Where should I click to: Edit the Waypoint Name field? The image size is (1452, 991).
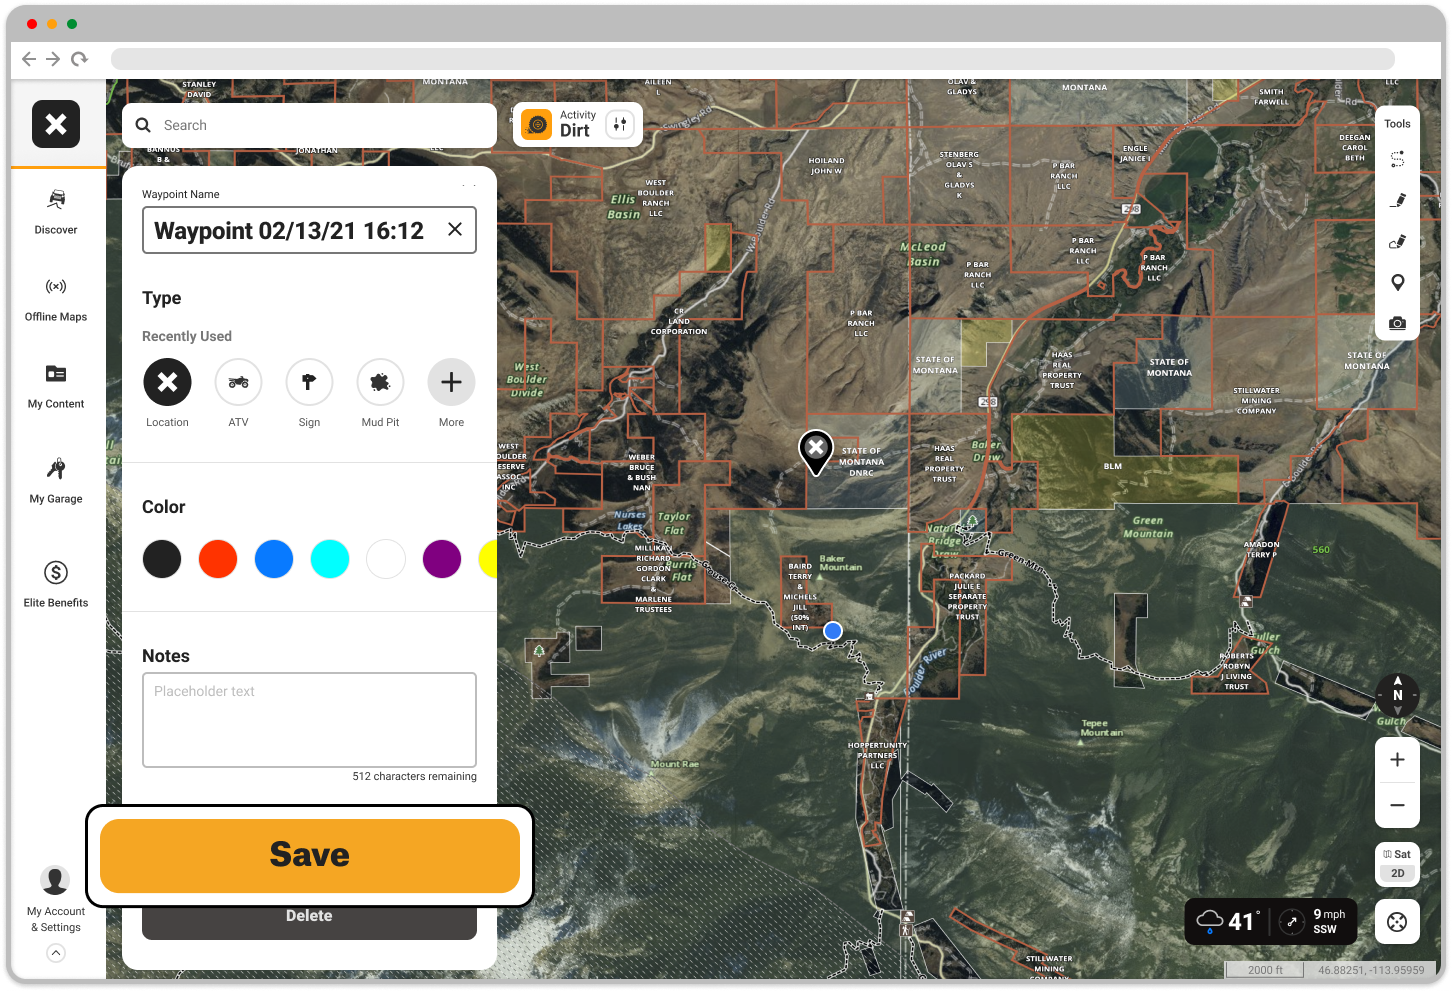309,230
